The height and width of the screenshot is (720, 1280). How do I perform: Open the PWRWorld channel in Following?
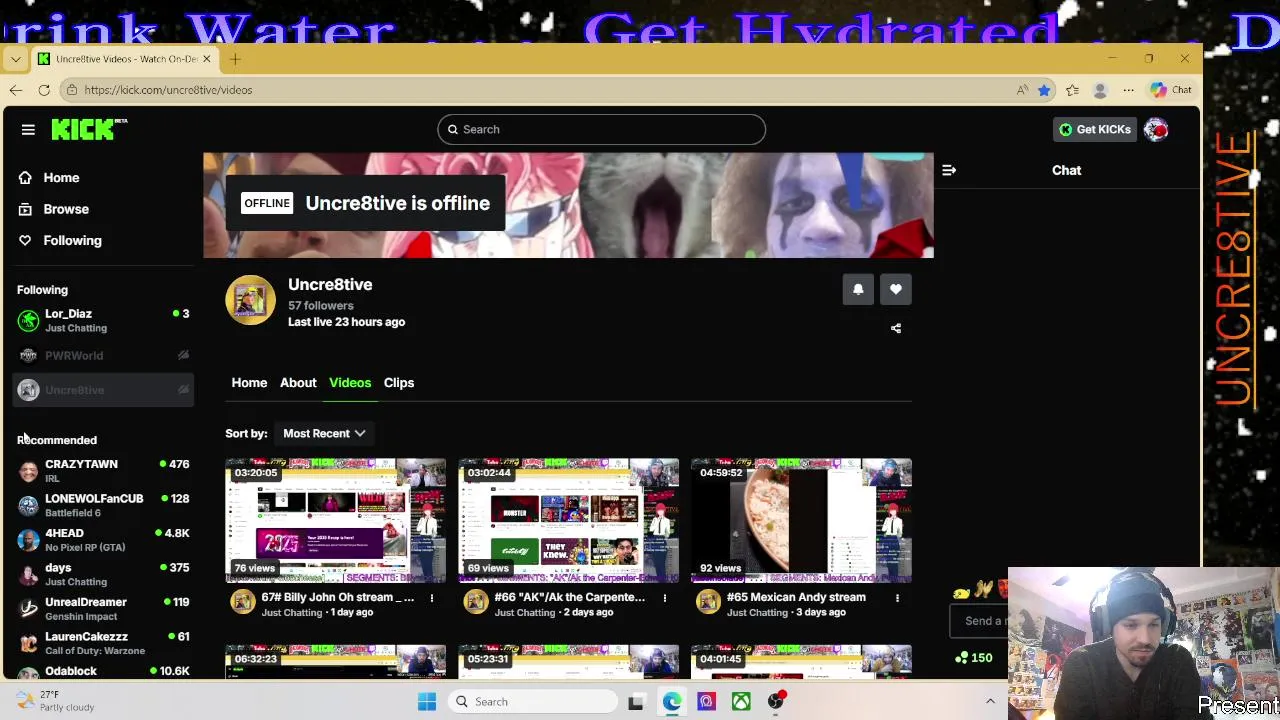click(103, 355)
